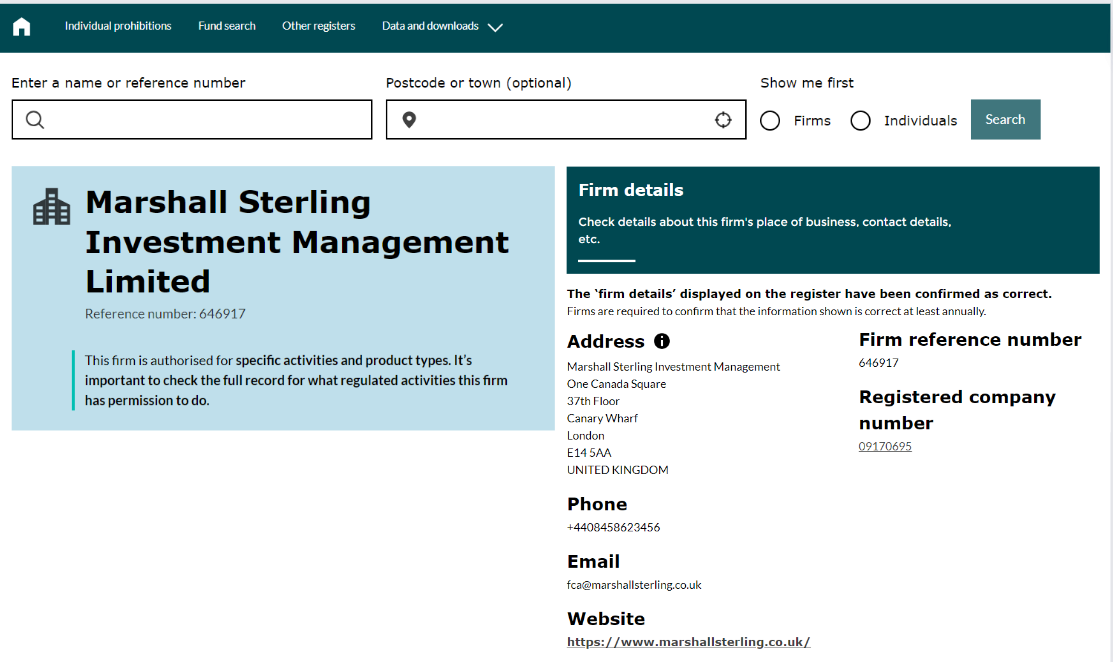Screen dimensions: 1113x662
Task: Click the firm building icon
Action: (52, 206)
